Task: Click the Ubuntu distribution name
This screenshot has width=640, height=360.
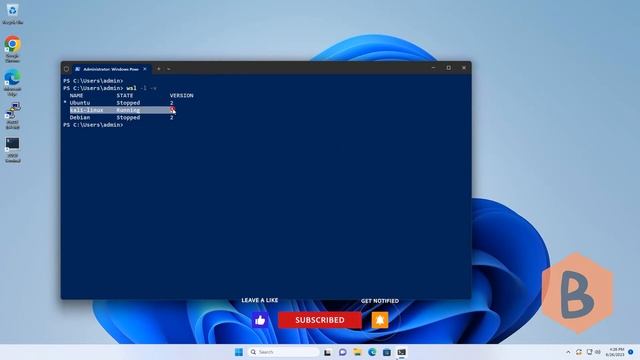Action: coord(80,103)
